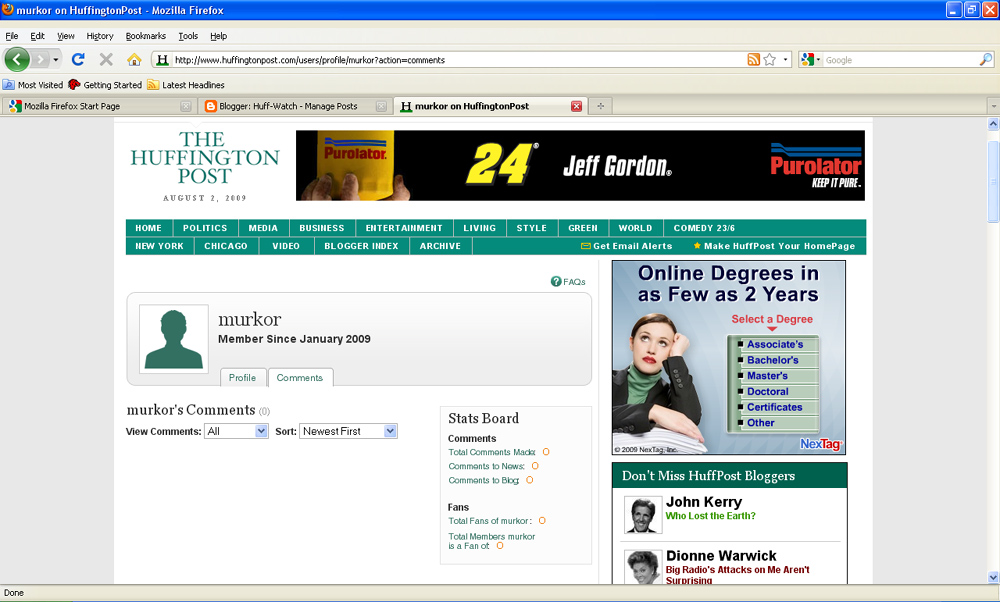Open the address bar history dropdown
This screenshot has height=602, width=1000.
(785, 60)
